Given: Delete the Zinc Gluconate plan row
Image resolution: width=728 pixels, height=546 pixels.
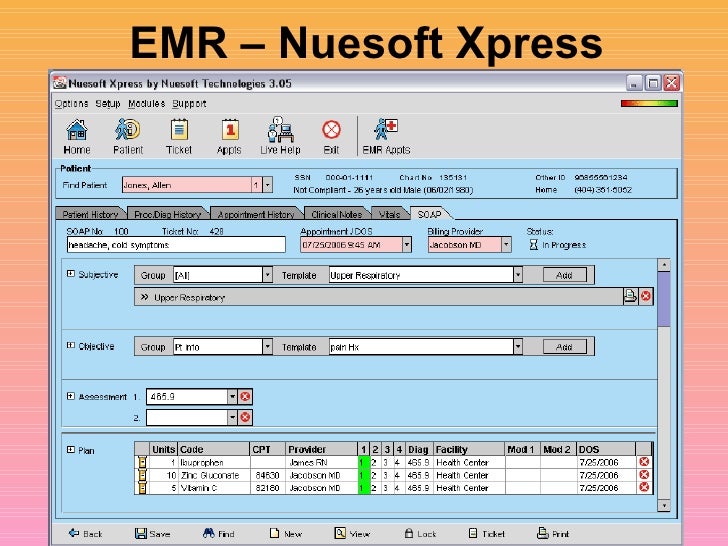Looking at the screenshot, I should (644, 474).
